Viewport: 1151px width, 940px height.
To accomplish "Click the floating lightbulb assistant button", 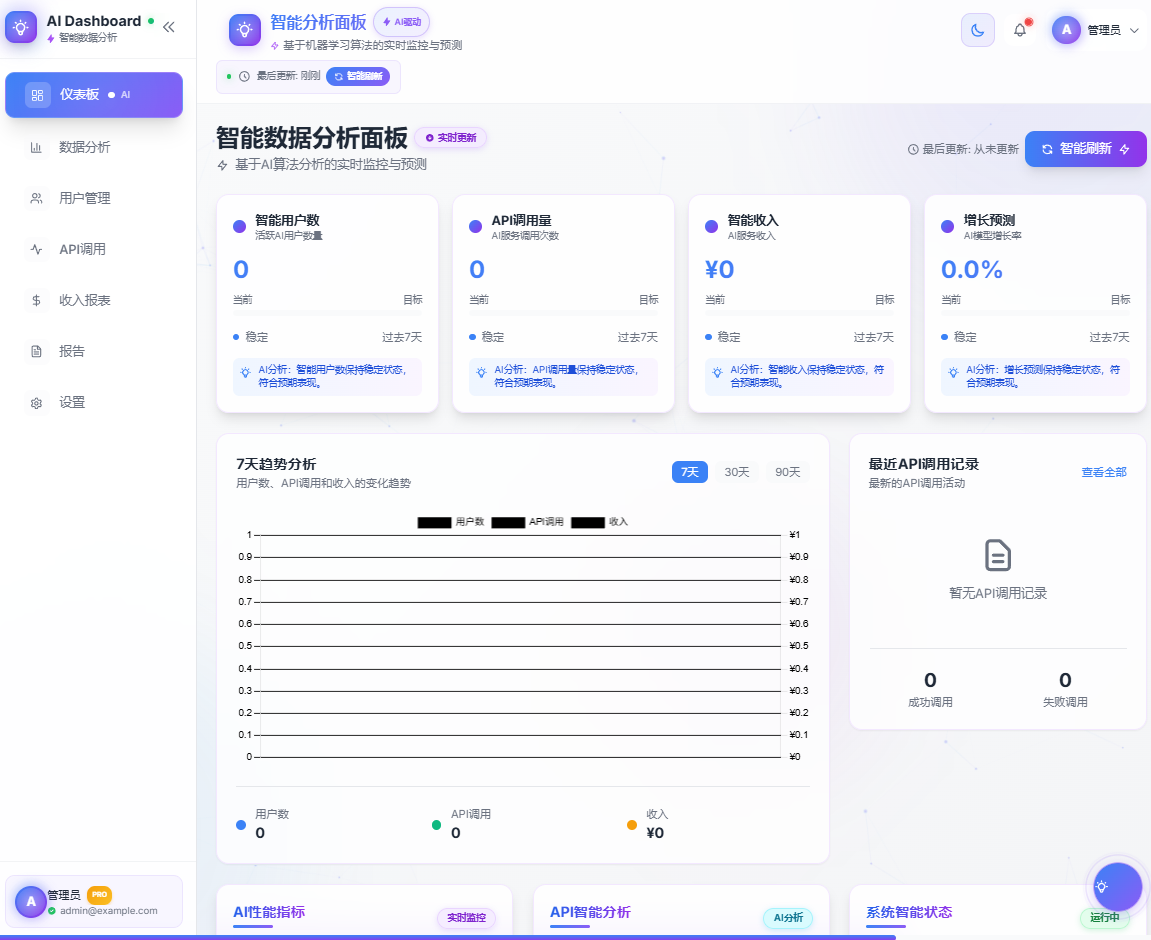I will click(1115, 886).
